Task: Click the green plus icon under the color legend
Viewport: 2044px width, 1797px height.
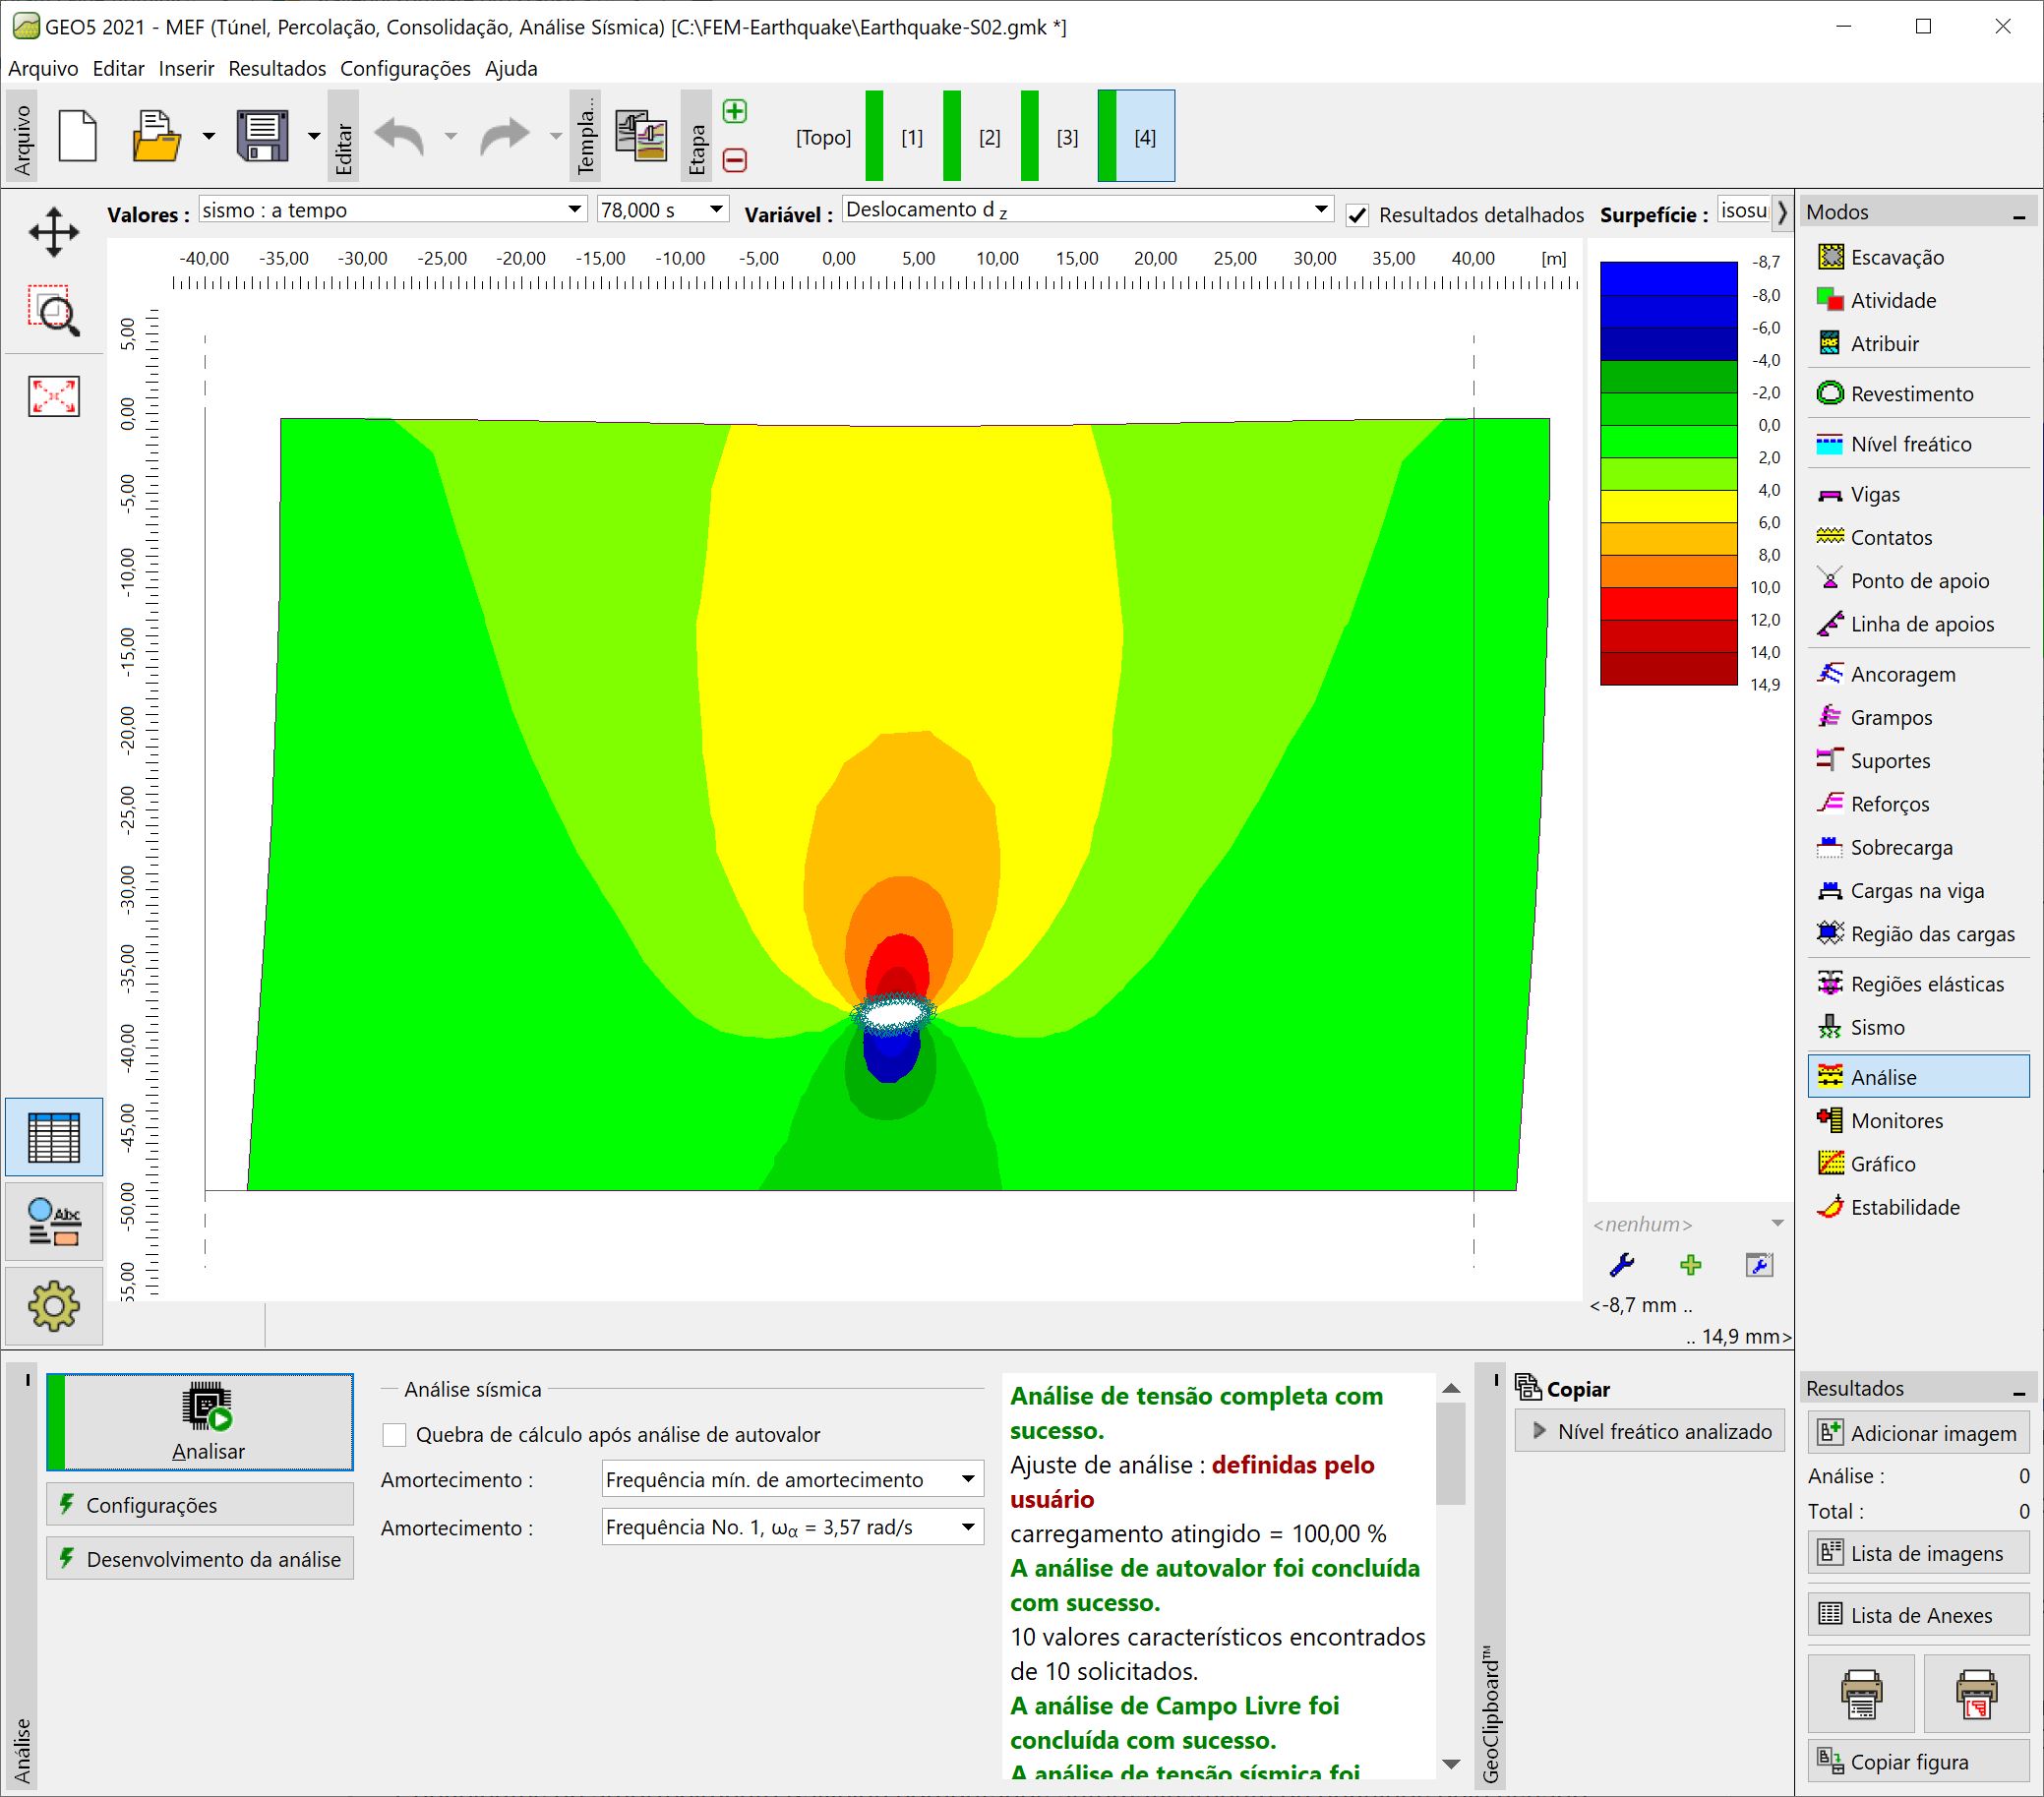Action: (1691, 1265)
